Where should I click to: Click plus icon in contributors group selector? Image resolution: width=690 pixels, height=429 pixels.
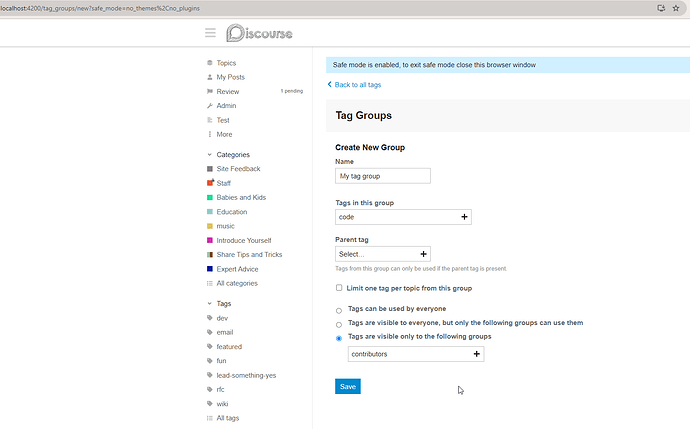[477, 354]
